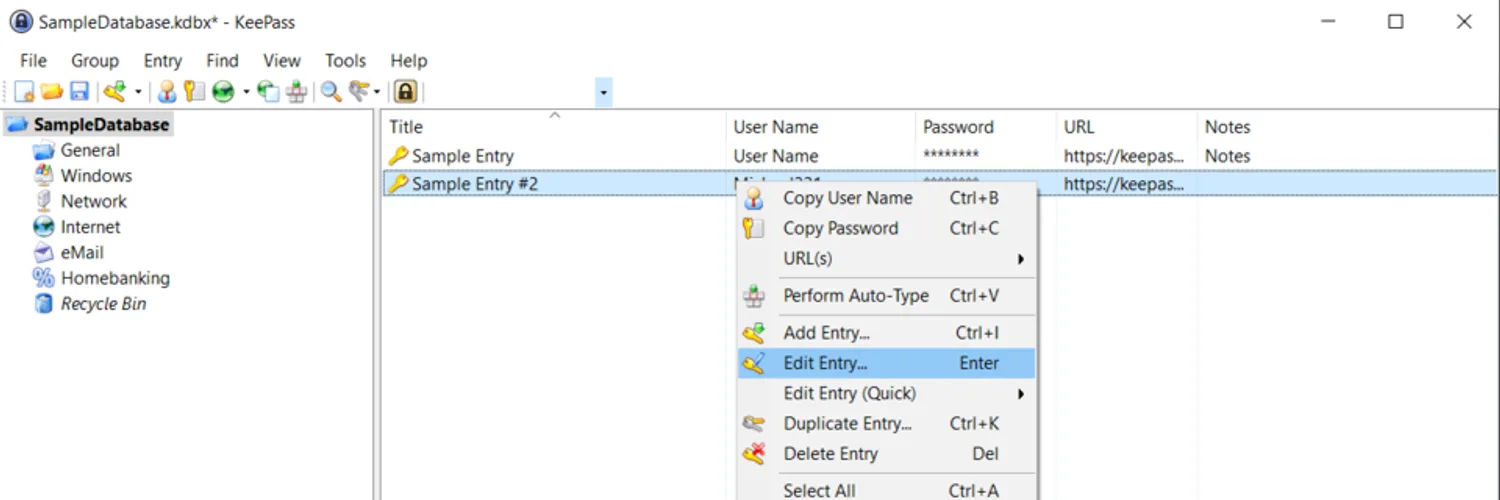Lock the workspace with the padlock icon

(405, 92)
